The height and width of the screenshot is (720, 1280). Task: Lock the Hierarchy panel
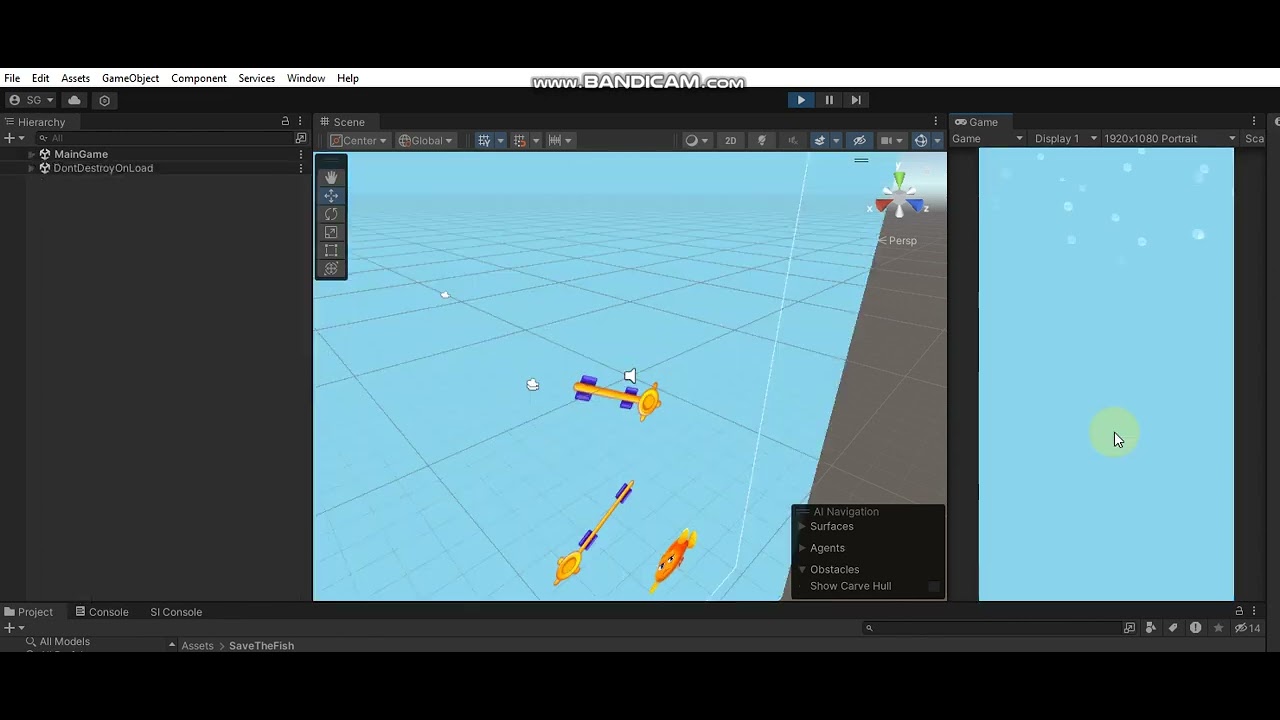click(x=285, y=122)
